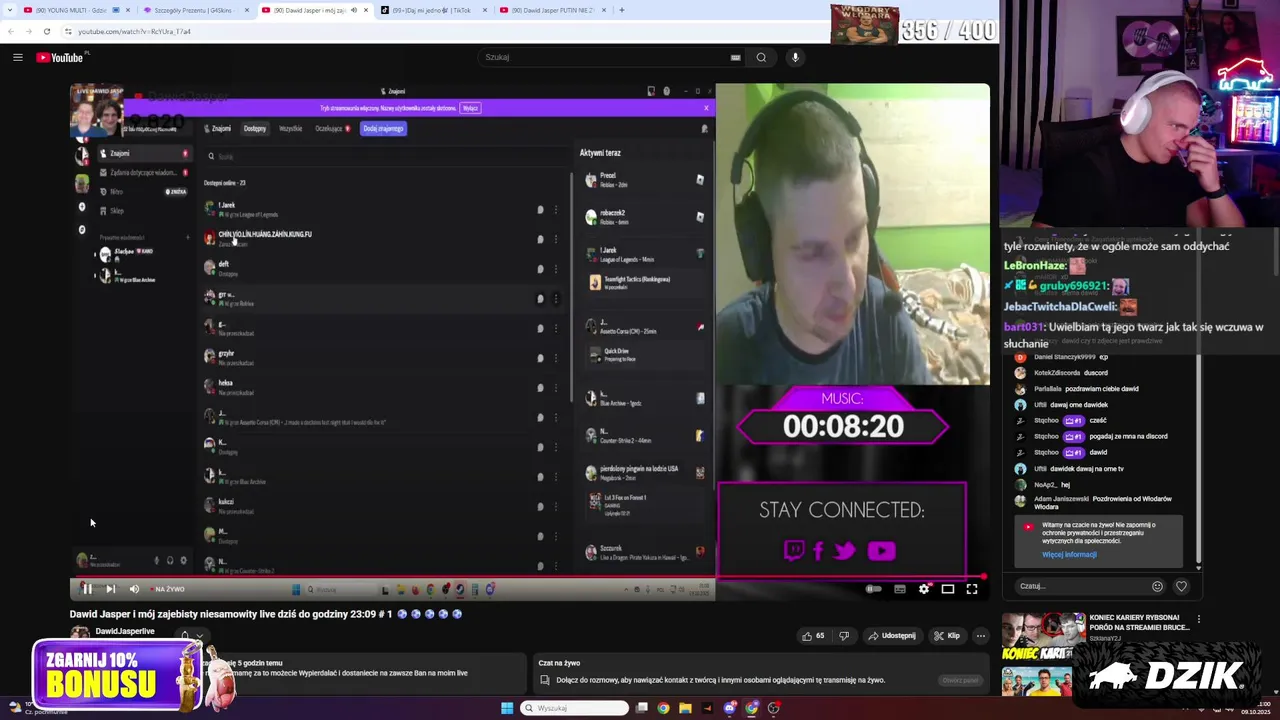Viewport: 1280px width, 720px height.
Task: Toggle the autoplay switch in player
Action: 874,589
